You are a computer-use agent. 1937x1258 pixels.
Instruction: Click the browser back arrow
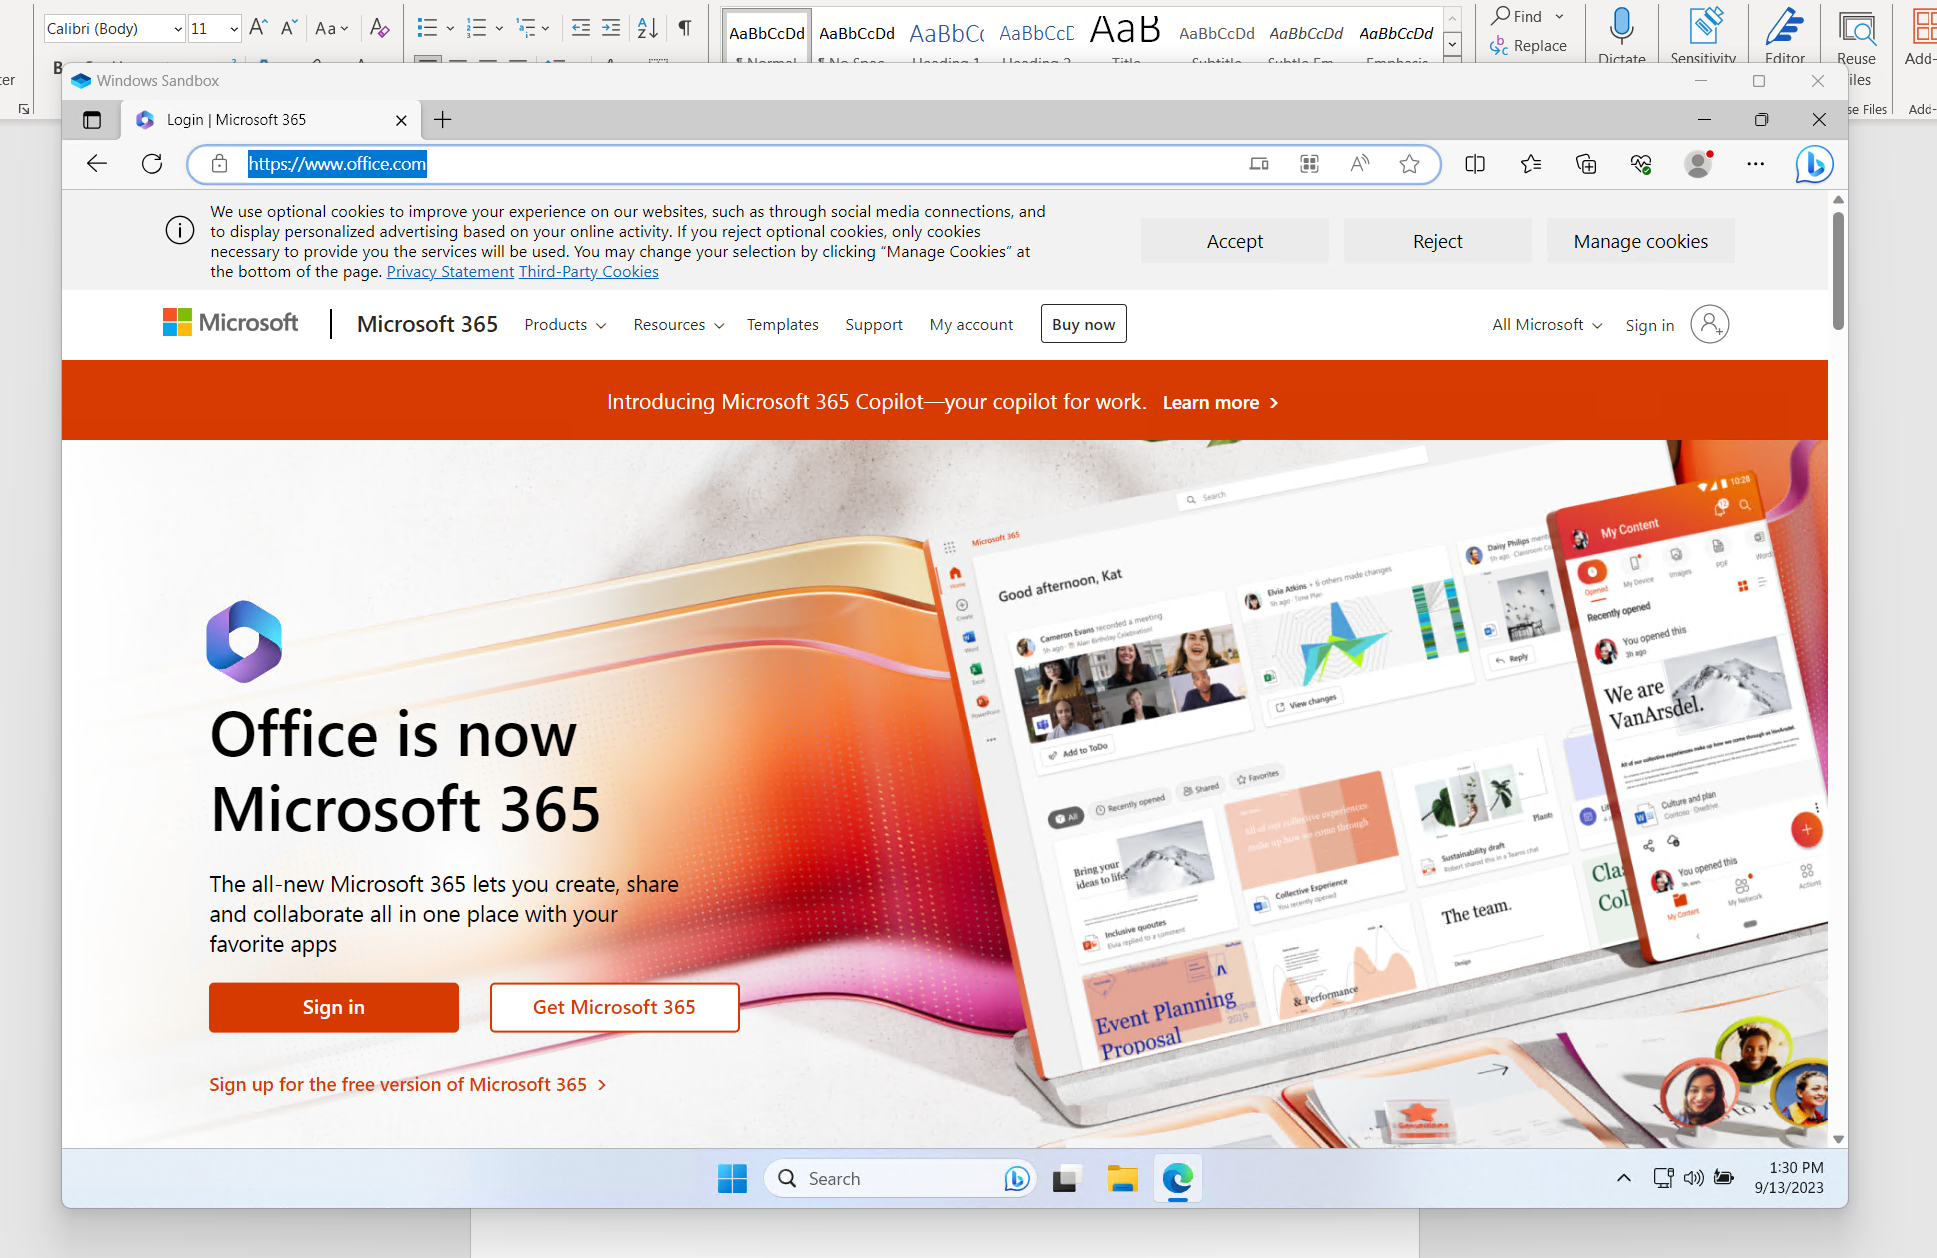(x=97, y=164)
